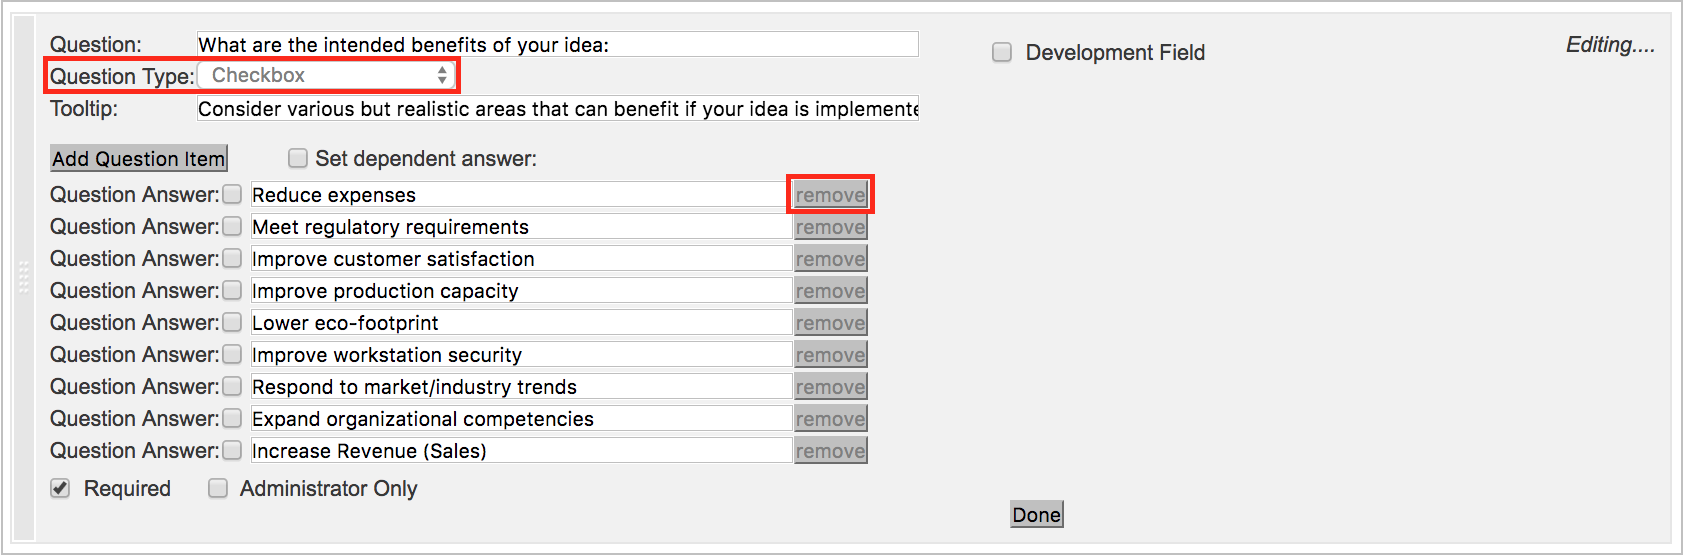Enable the Administrator Only checkbox
The width and height of the screenshot is (1684, 556).
(217, 488)
